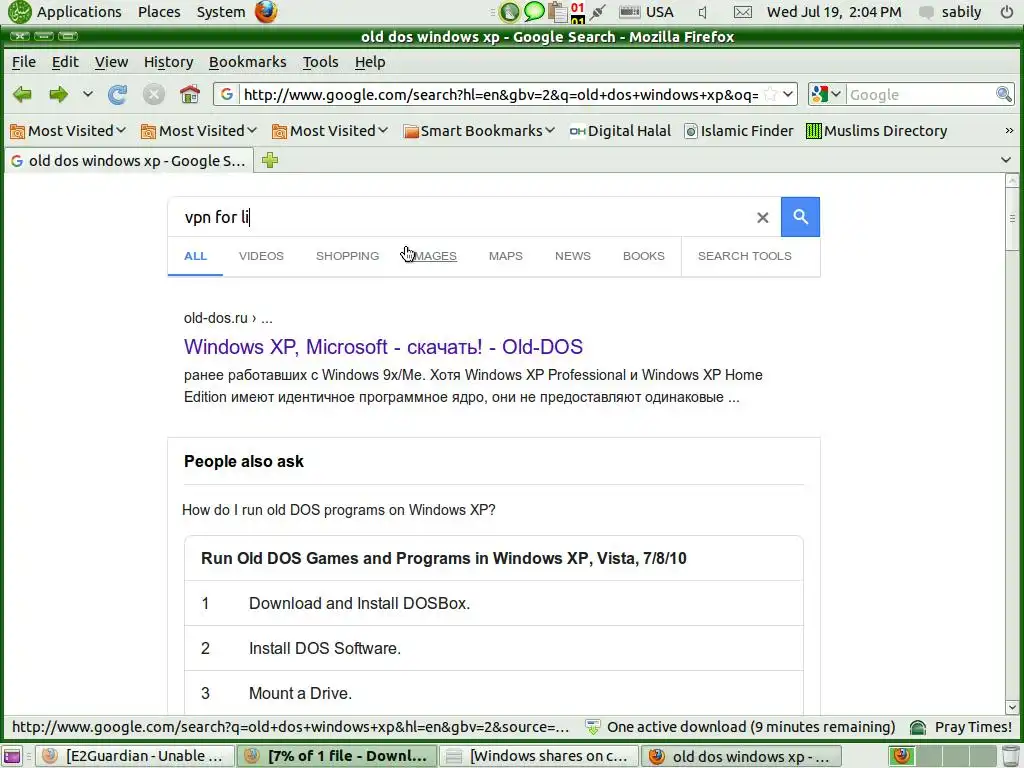Screen dimensions: 1024x768
Task: Click the power session icon
Action: pyautogui.click(x=1006, y=12)
